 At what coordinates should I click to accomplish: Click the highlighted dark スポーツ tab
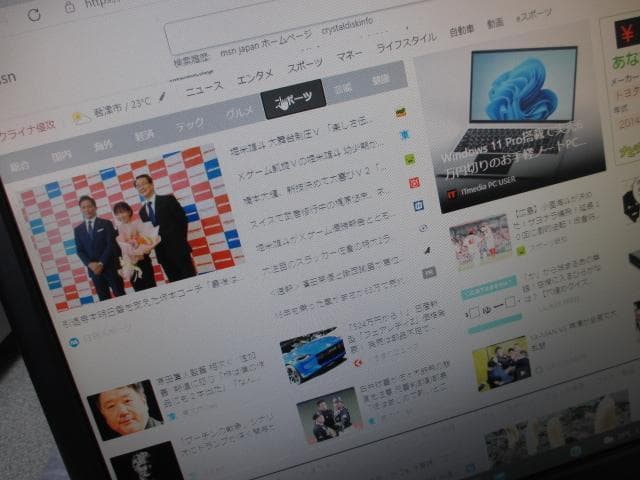[x=293, y=99]
